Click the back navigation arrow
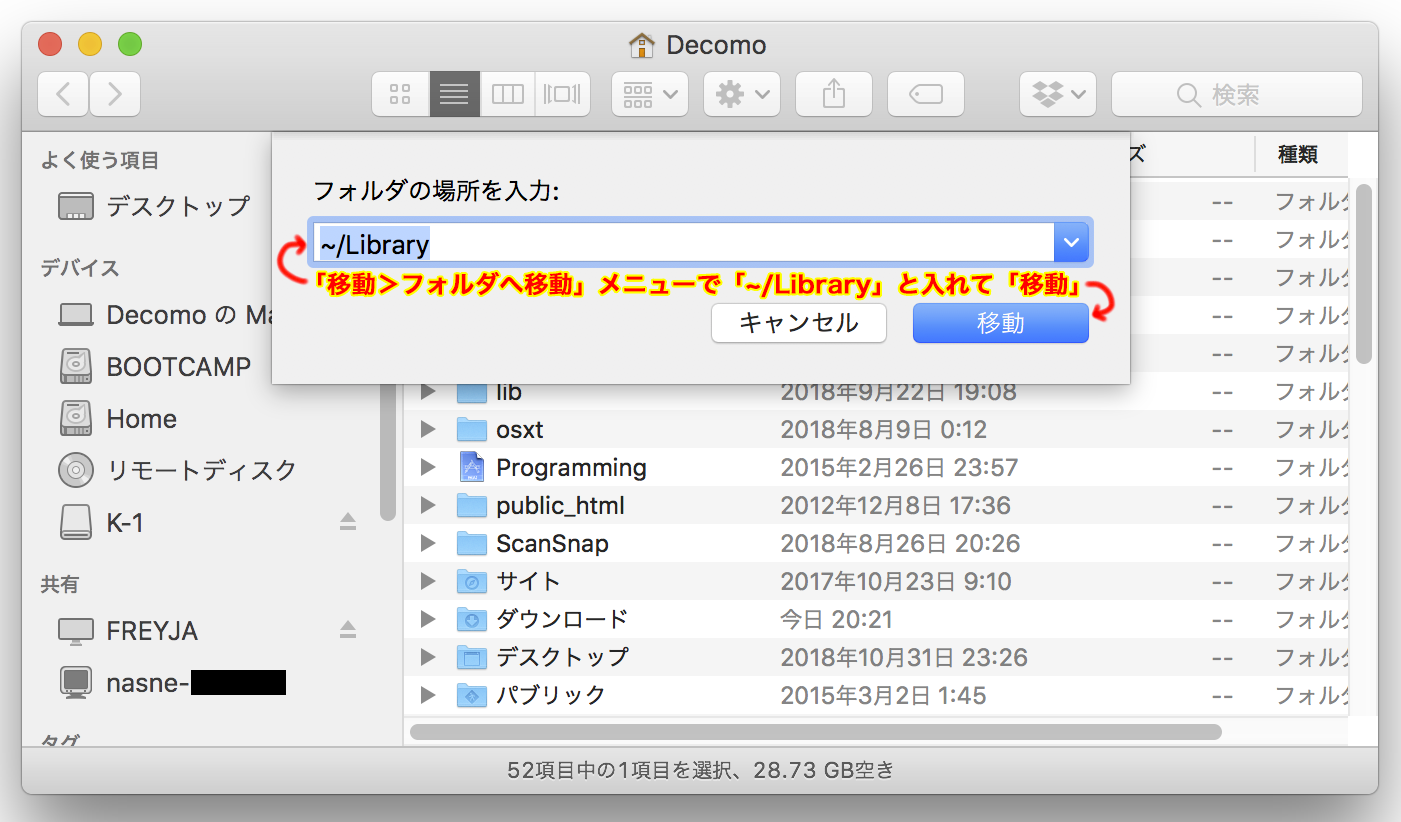The width and height of the screenshot is (1401, 822). point(63,95)
